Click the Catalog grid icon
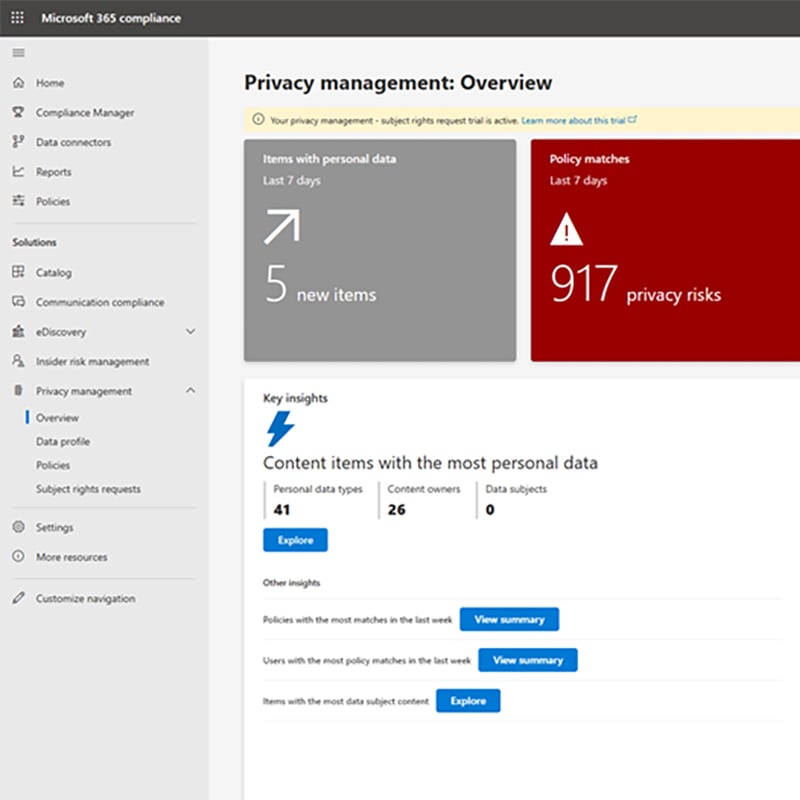 [x=18, y=272]
